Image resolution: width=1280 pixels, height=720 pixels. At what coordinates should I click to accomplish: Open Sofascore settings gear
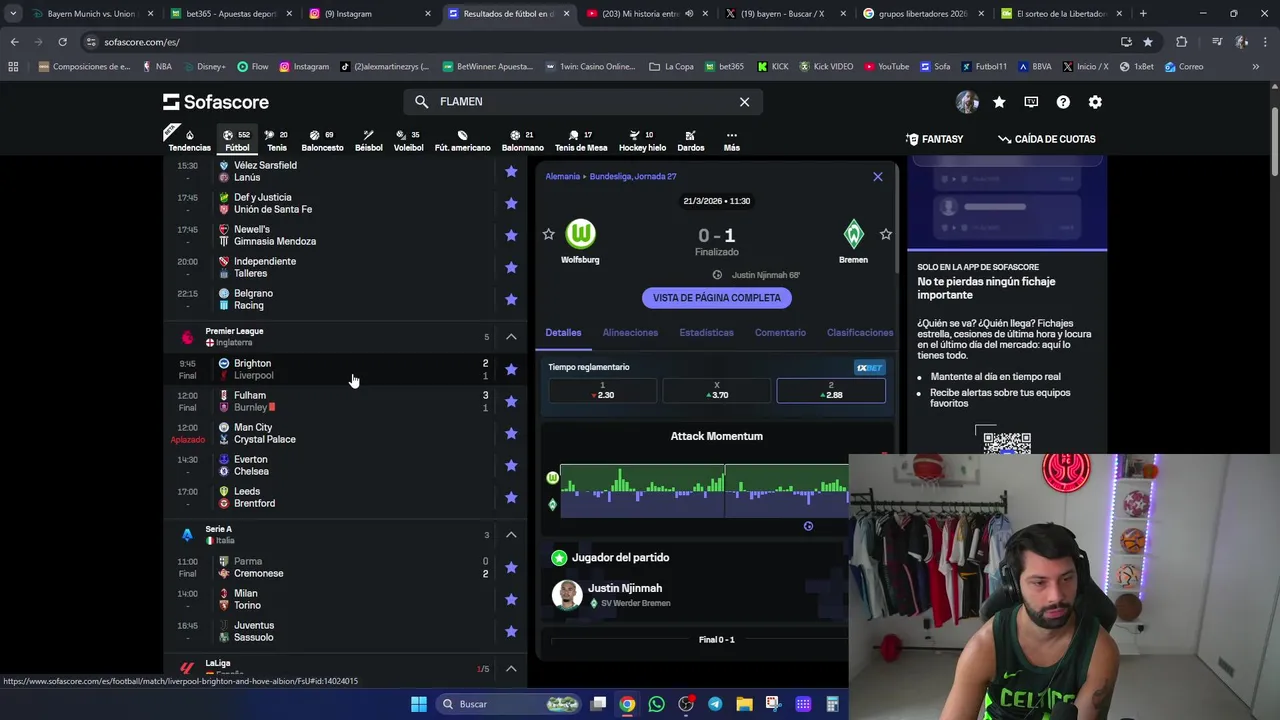pos(1095,102)
